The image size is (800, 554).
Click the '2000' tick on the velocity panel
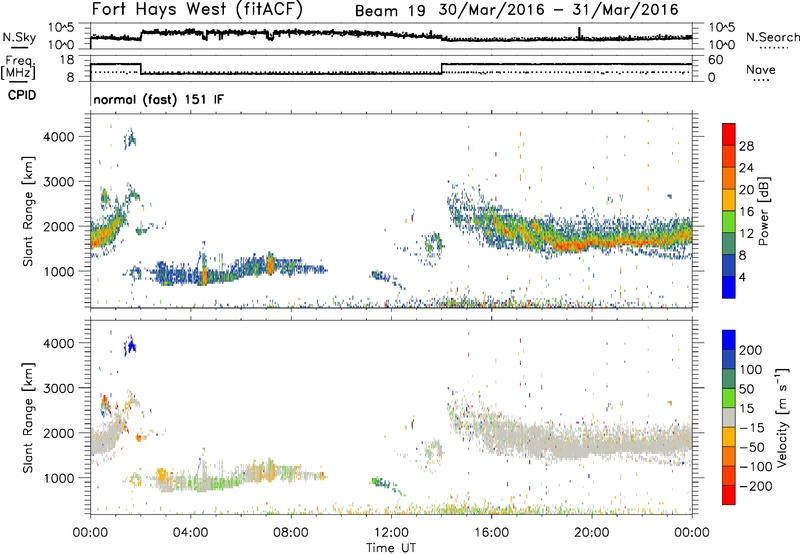point(59,433)
